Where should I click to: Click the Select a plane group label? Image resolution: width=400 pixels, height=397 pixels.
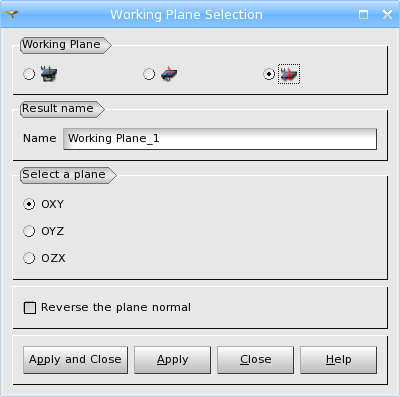[64, 174]
